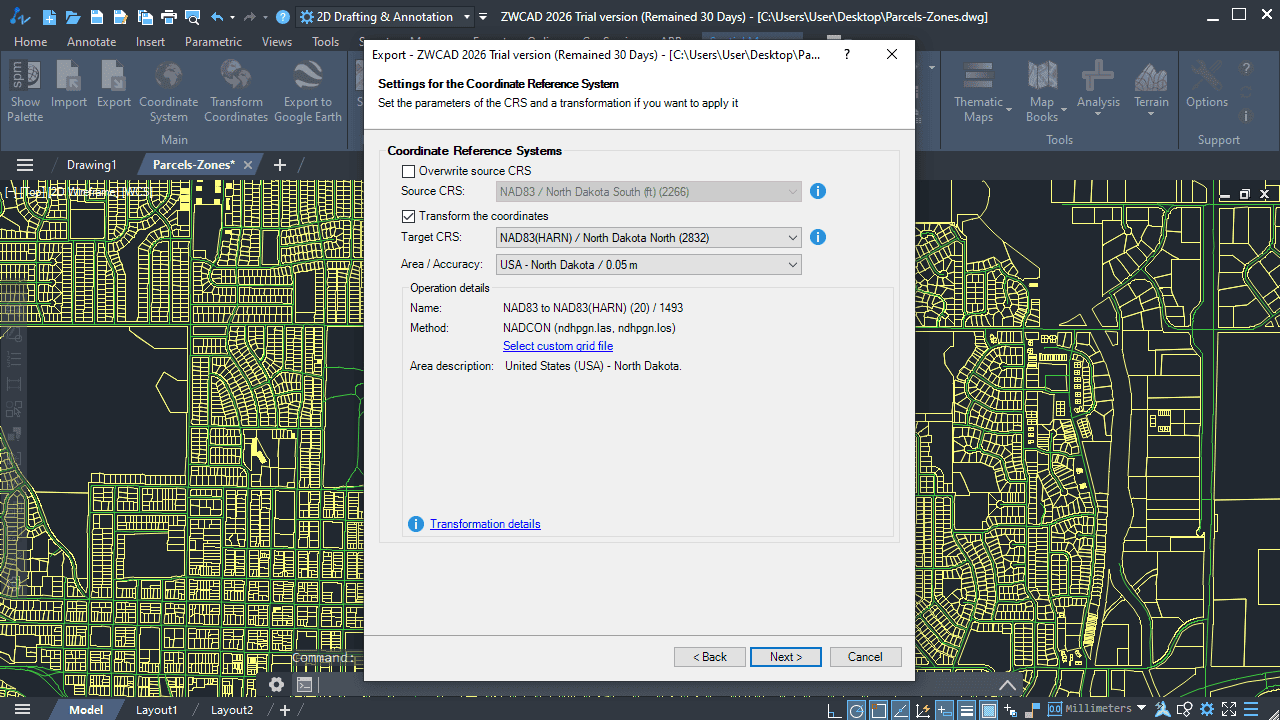Click the info icon beside Target CRS
This screenshot has height=720, width=1280.
pyautogui.click(x=818, y=237)
